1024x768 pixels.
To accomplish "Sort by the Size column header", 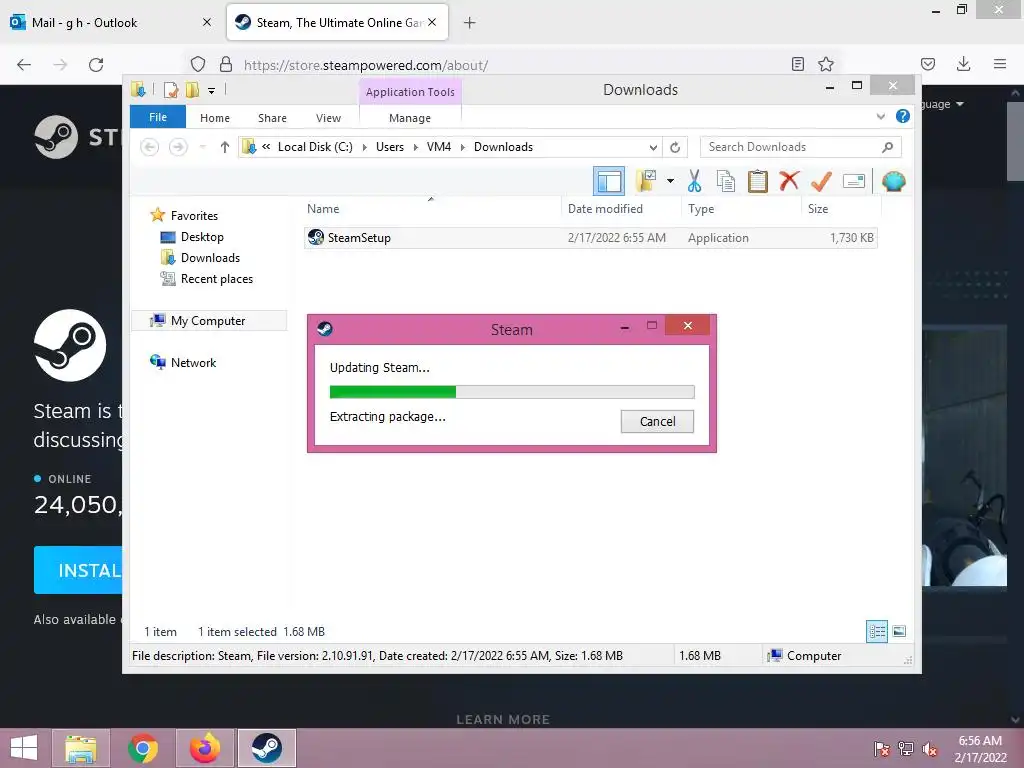I will 818,208.
